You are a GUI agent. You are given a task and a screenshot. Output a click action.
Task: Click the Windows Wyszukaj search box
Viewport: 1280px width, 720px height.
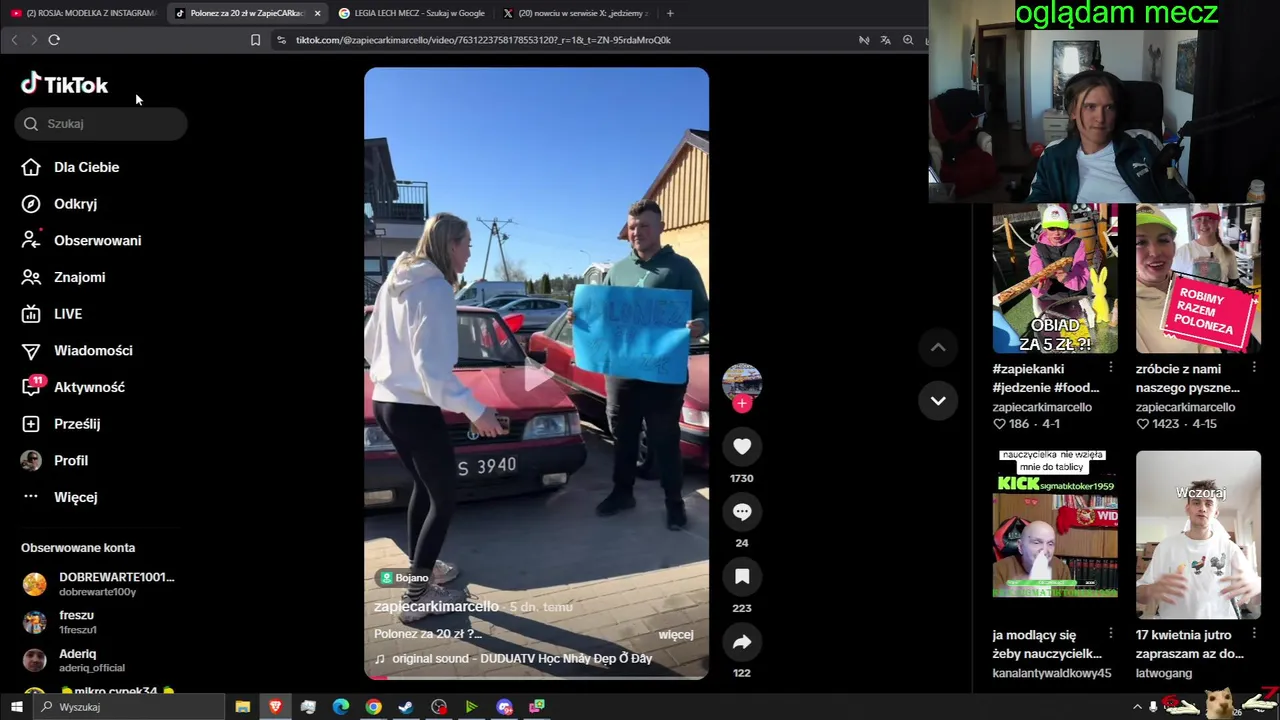129,707
